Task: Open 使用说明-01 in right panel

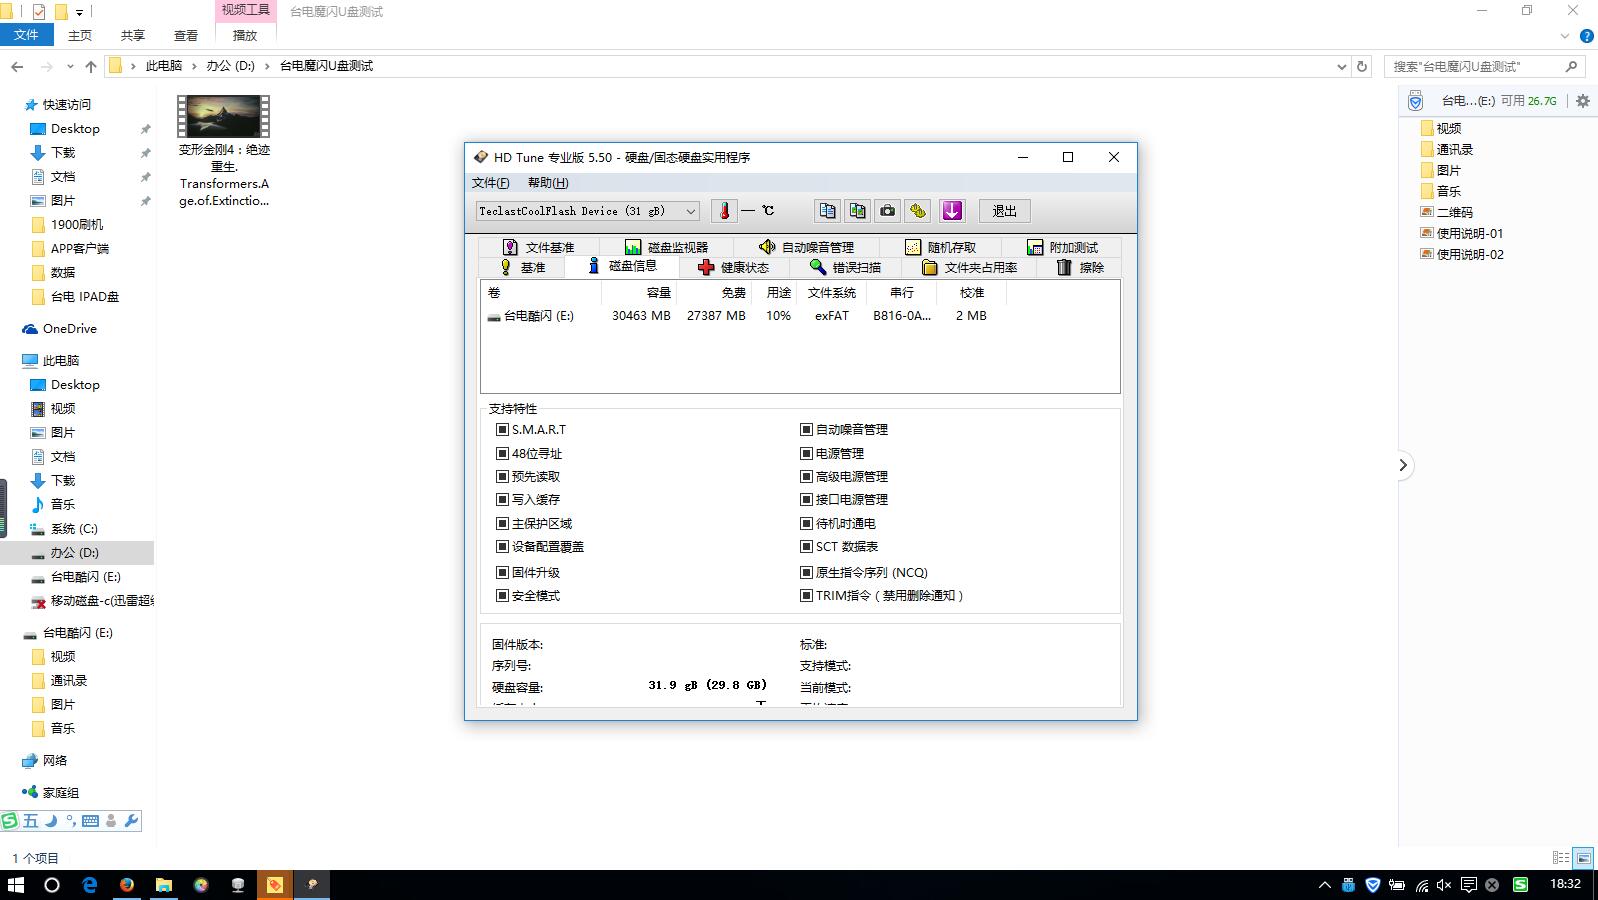Action: 1469,233
